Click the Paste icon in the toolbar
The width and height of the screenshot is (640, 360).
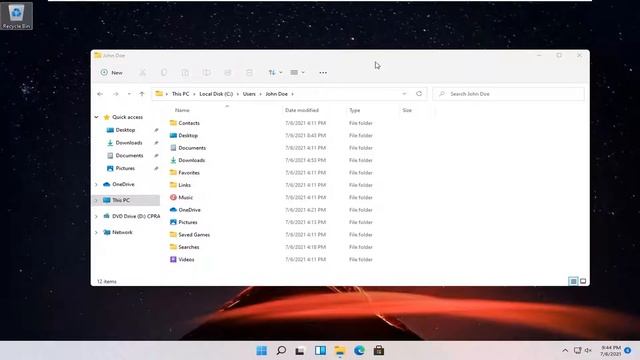(x=185, y=73)
